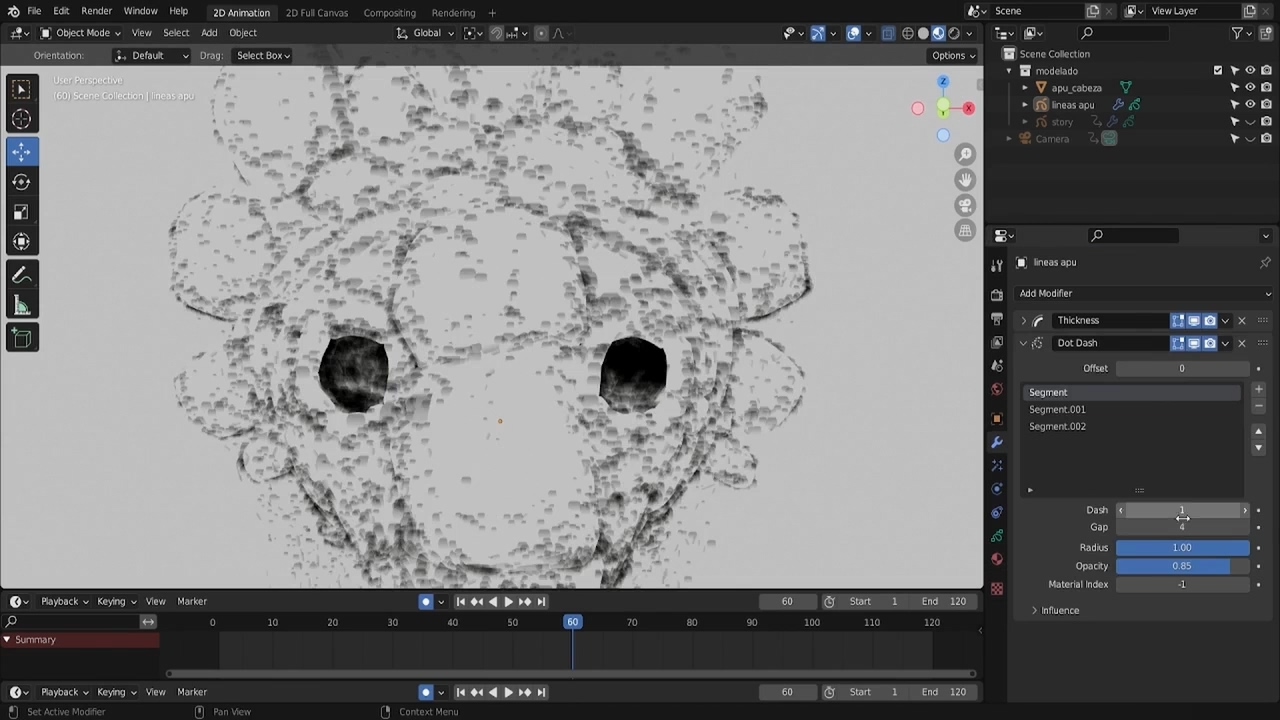
Task: Adjust the Opacity slider at 0.85
Action: point(1182,566)
